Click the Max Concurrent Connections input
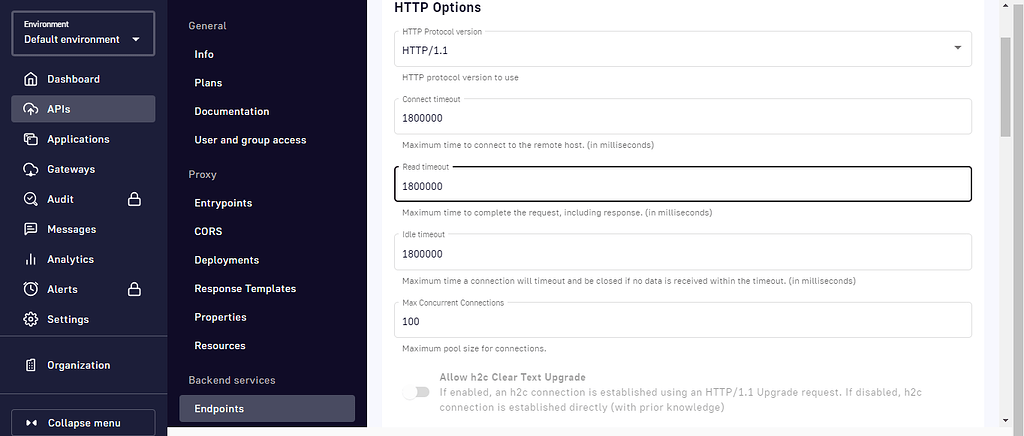 (x=682, y=321)
